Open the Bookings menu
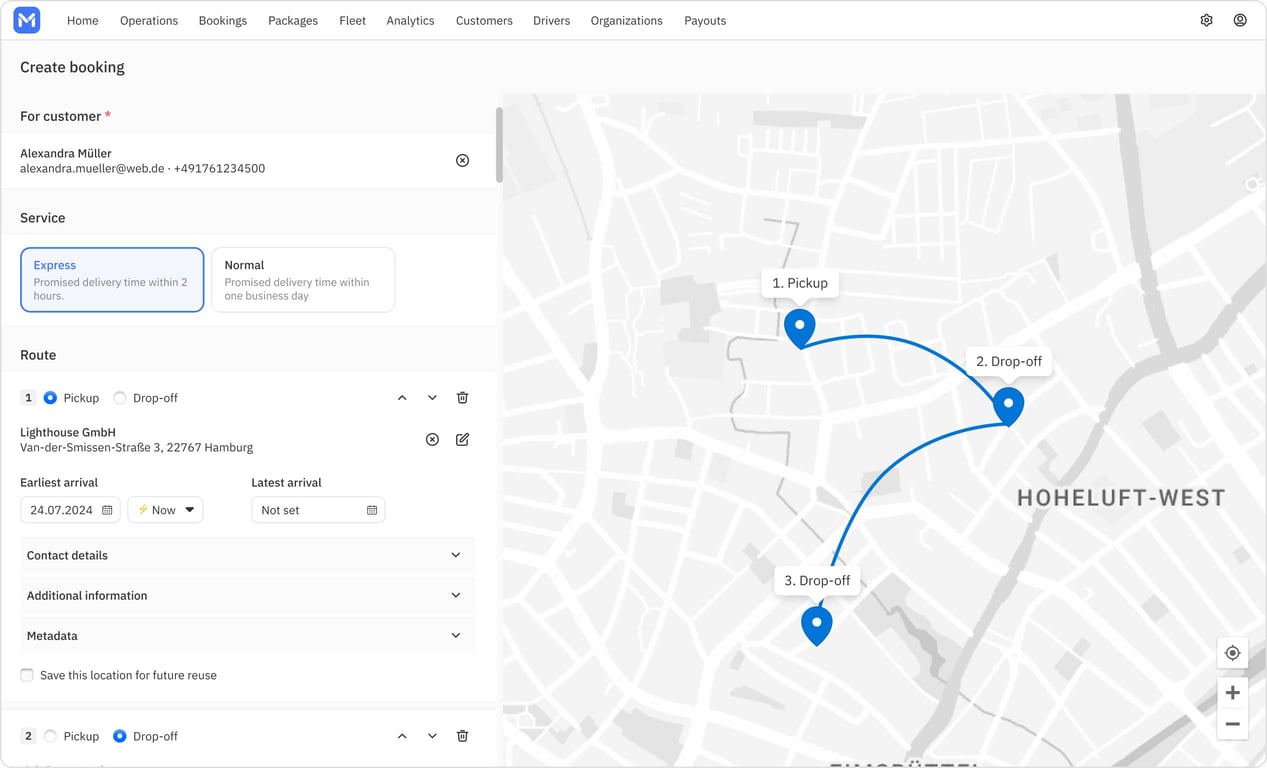 [223, 20]
